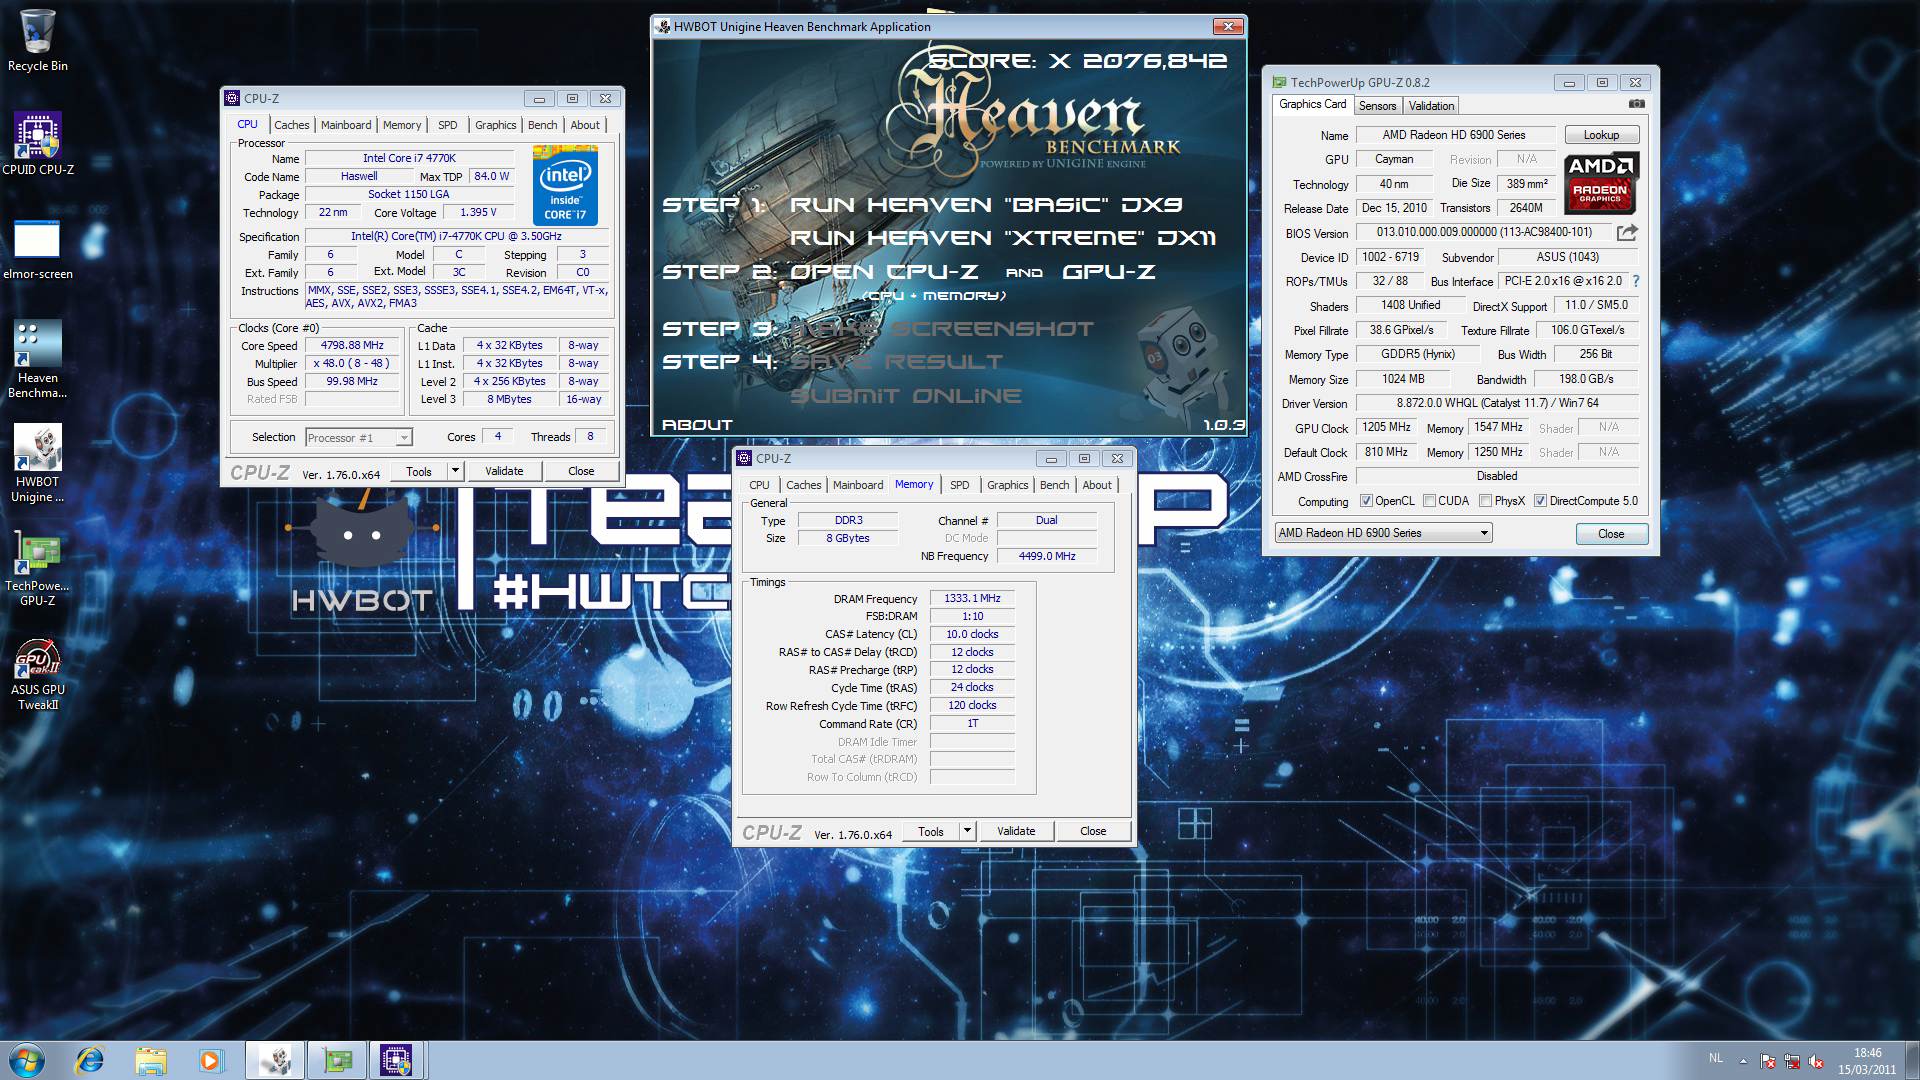Open the Windows Start menu
Viewport: 1920px width, 1080px height.
click(x=27, y=1060)
